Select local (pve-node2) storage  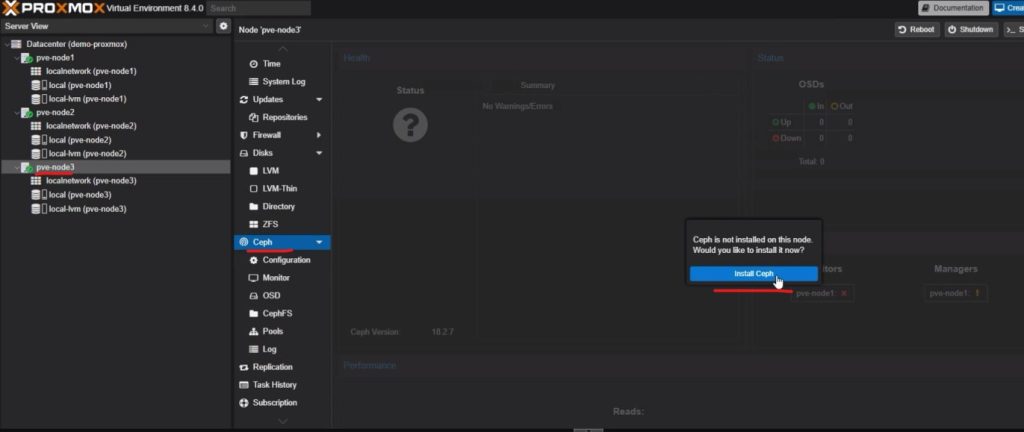click(x=80, y=140)
